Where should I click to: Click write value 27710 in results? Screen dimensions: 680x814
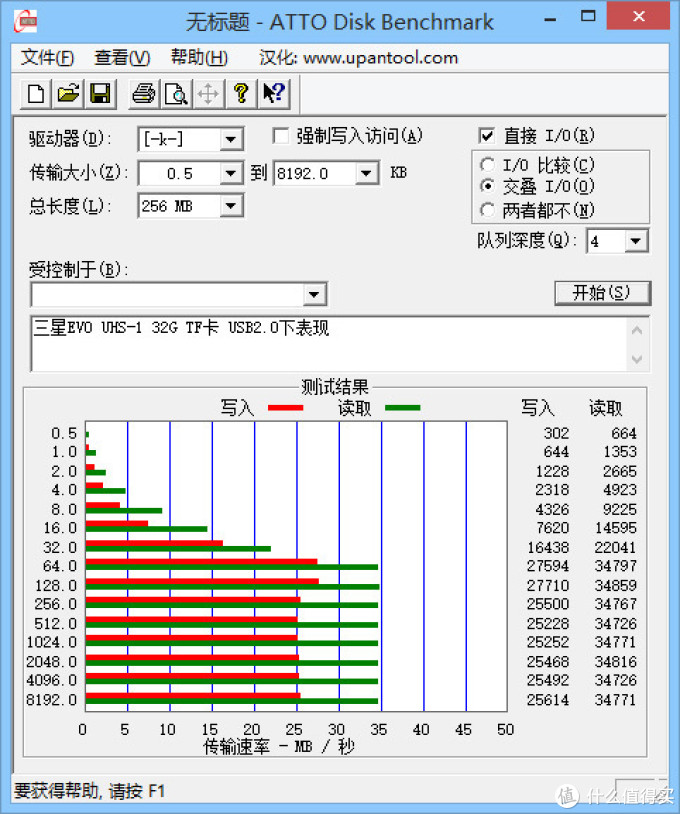(x=548, y=586)
